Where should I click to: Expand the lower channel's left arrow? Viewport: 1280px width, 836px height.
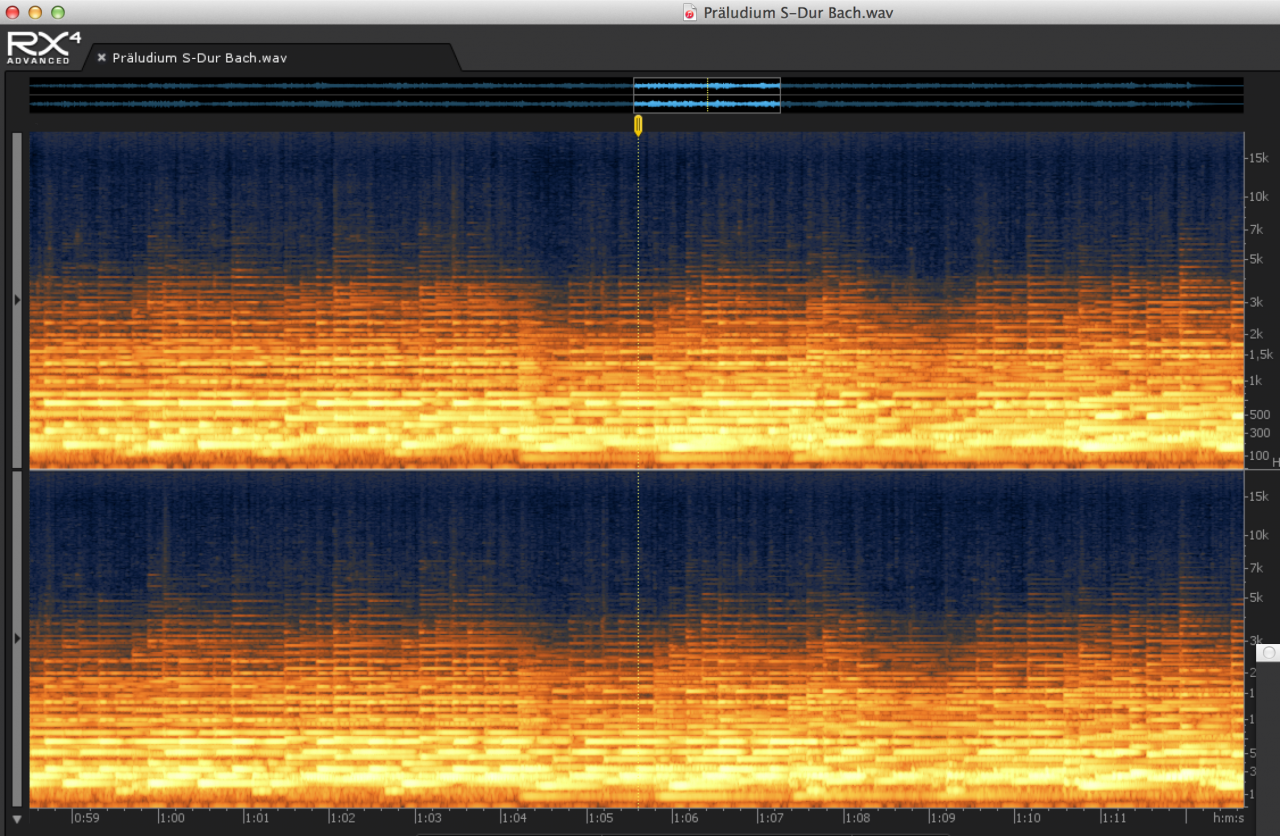(x=17, y=637)
